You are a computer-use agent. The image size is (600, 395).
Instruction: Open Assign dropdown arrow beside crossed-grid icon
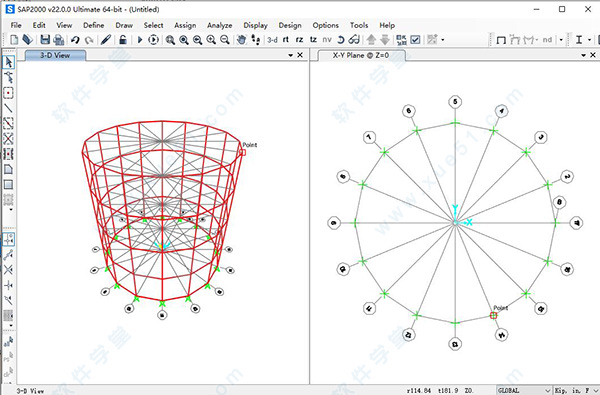443,39
